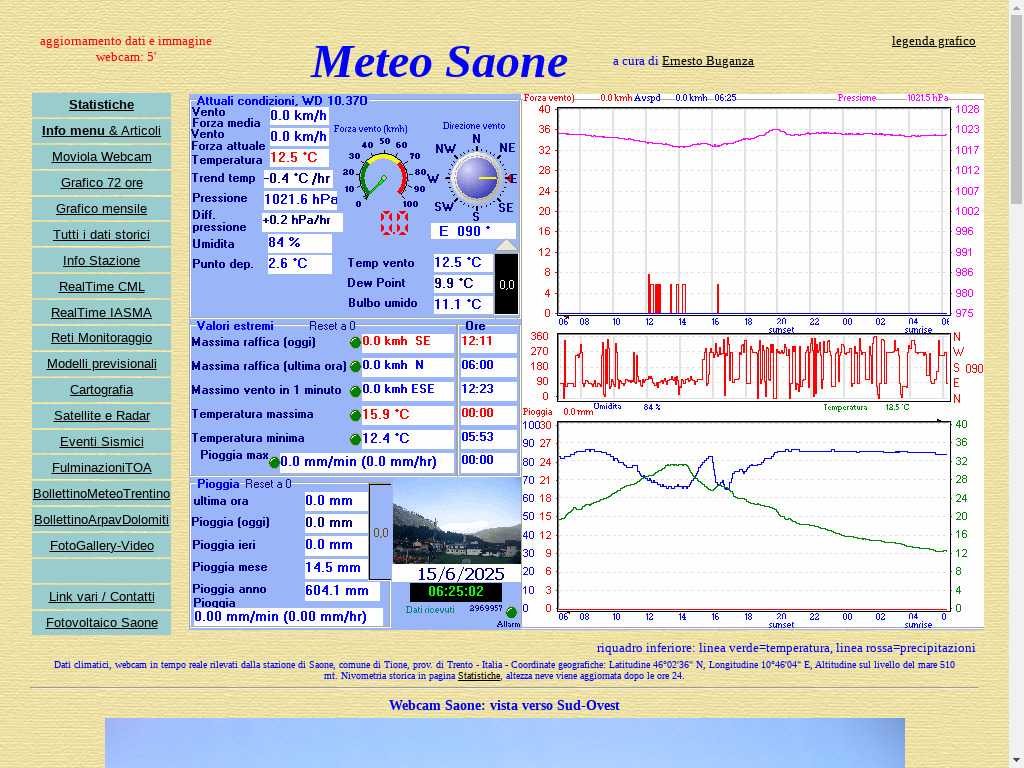This screenshot has width=1024, height=768.
Task: Click the rain gauge bar in Pioggia panel
Action: tap(380, 532)
